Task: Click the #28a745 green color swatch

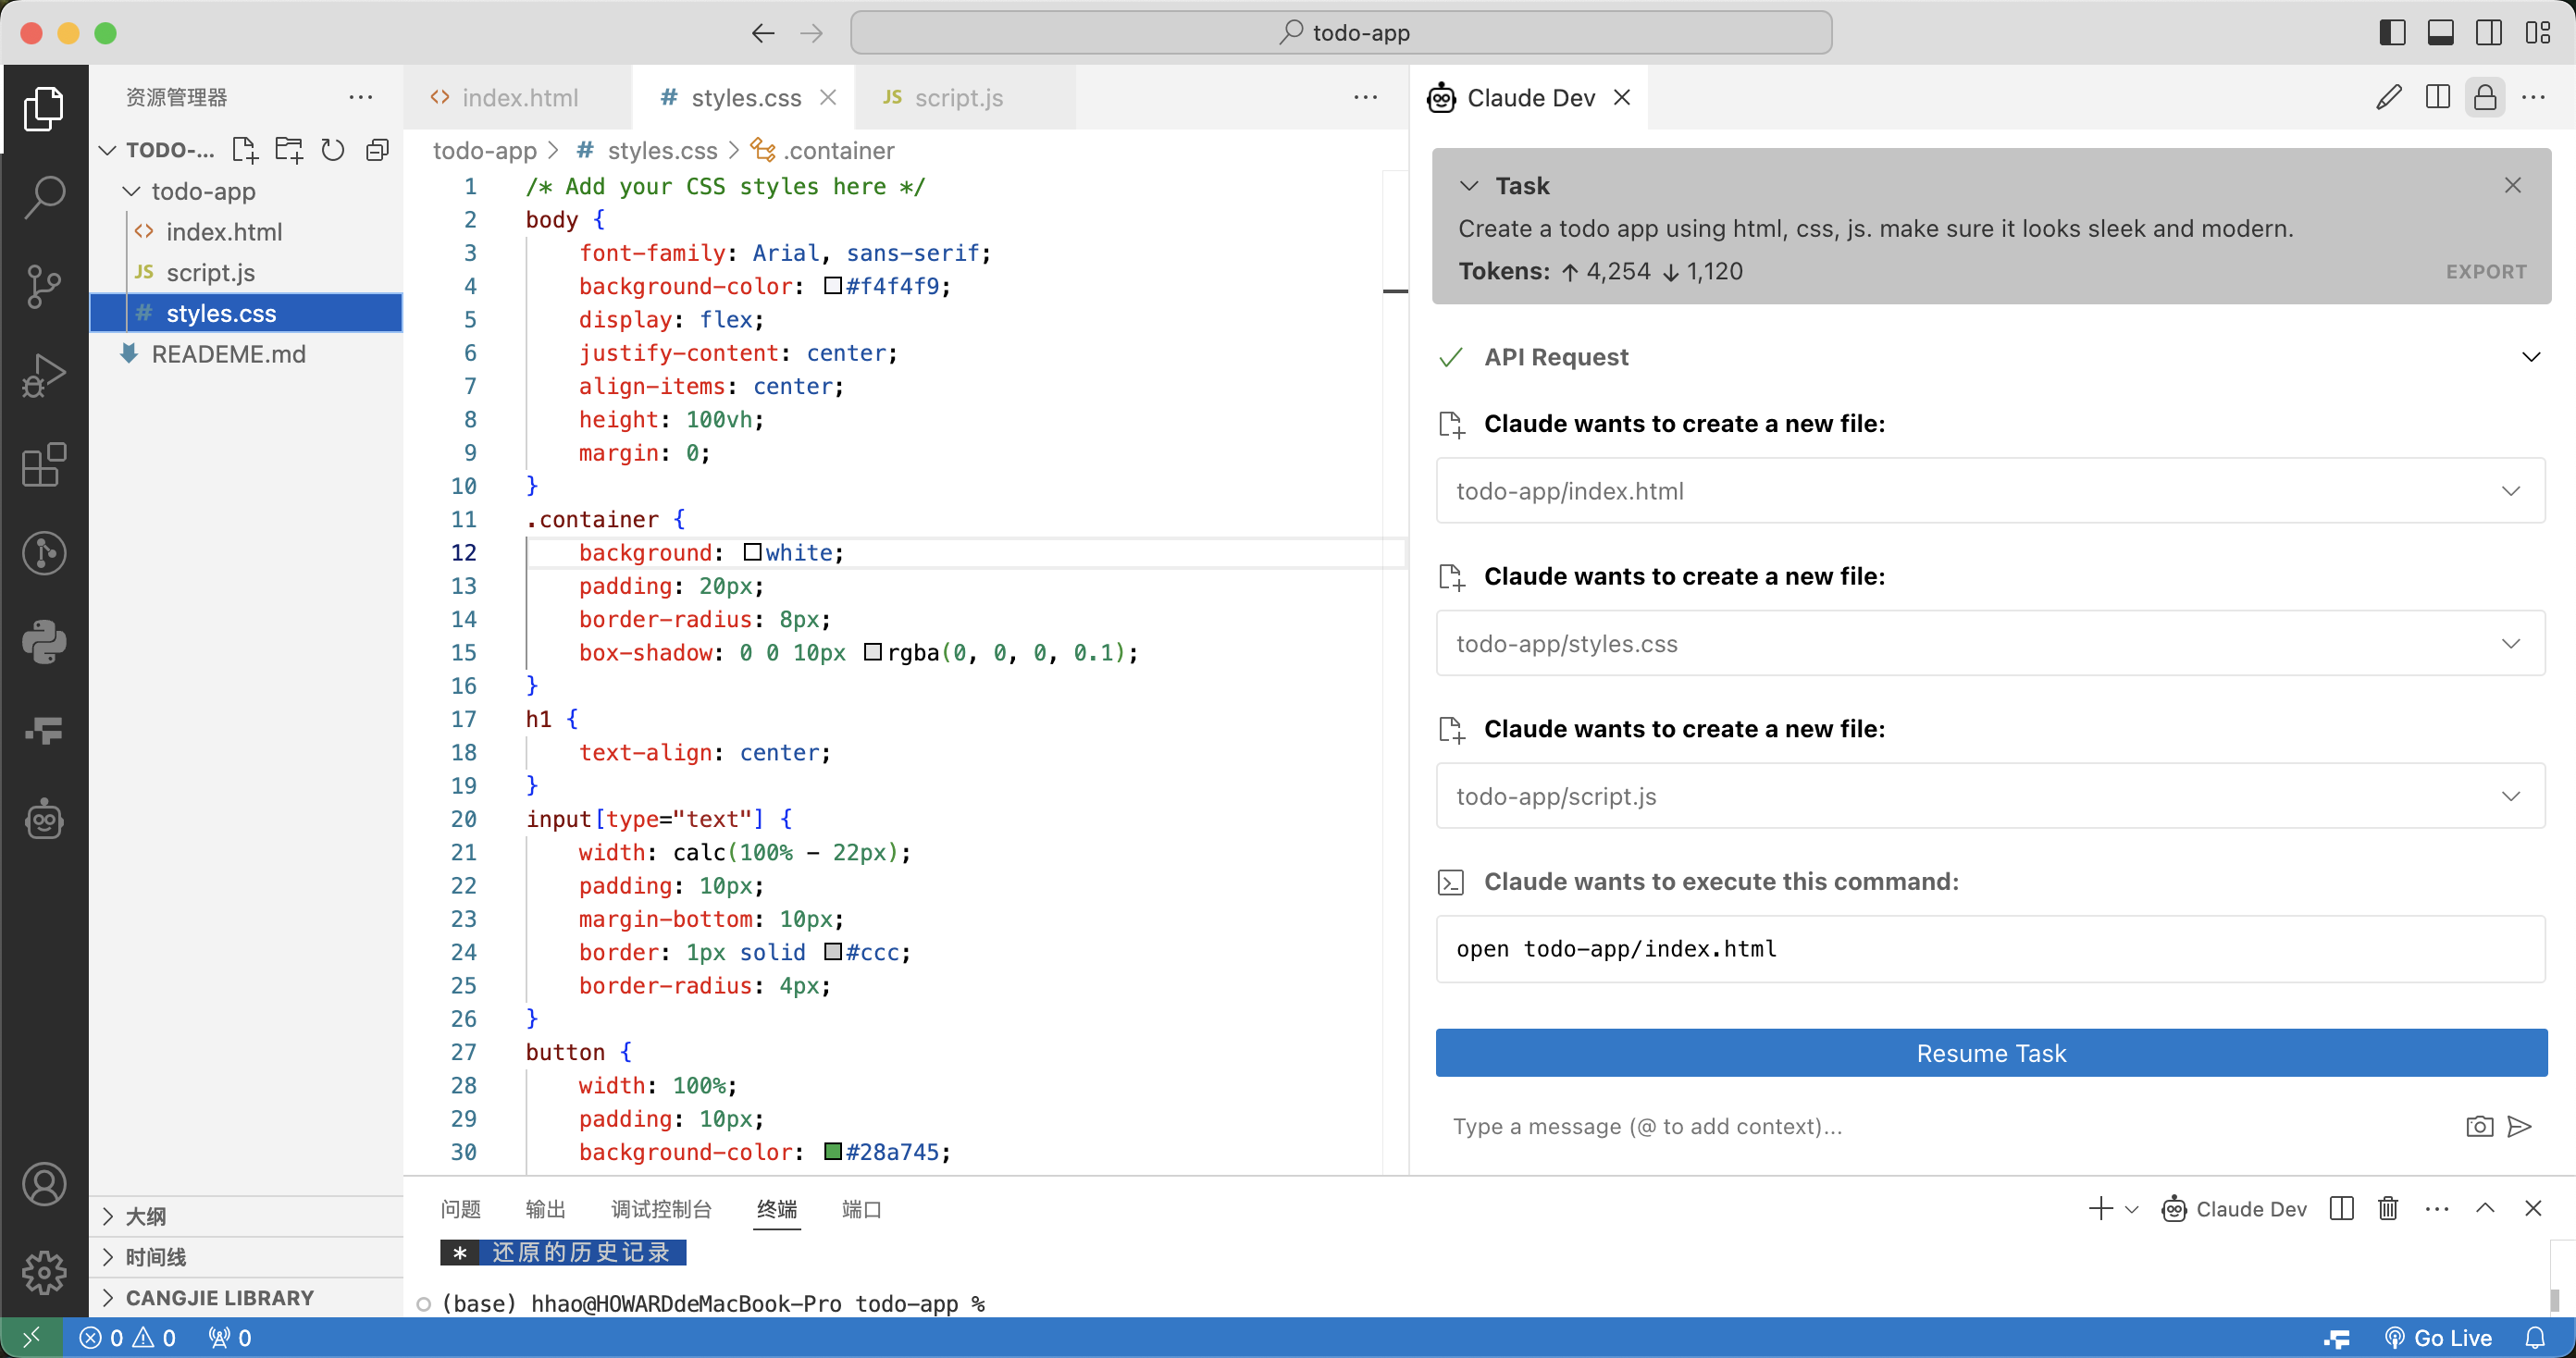Action: click(832, 1151)
